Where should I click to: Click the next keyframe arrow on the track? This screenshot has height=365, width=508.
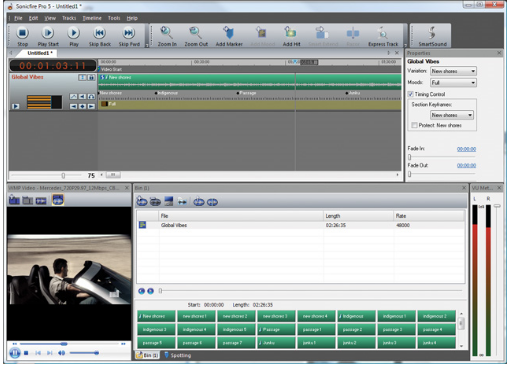[x=91, y=106]
